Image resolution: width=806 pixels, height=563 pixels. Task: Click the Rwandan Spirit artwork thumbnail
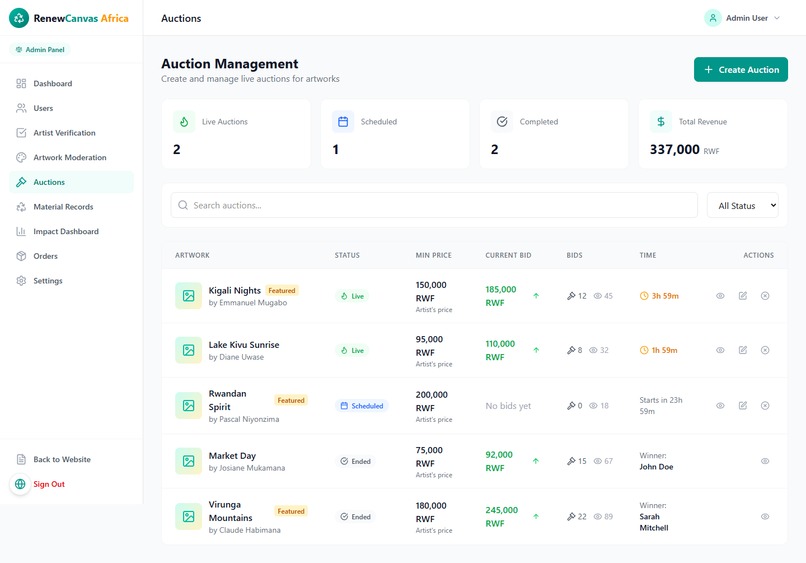click(189, 406)
